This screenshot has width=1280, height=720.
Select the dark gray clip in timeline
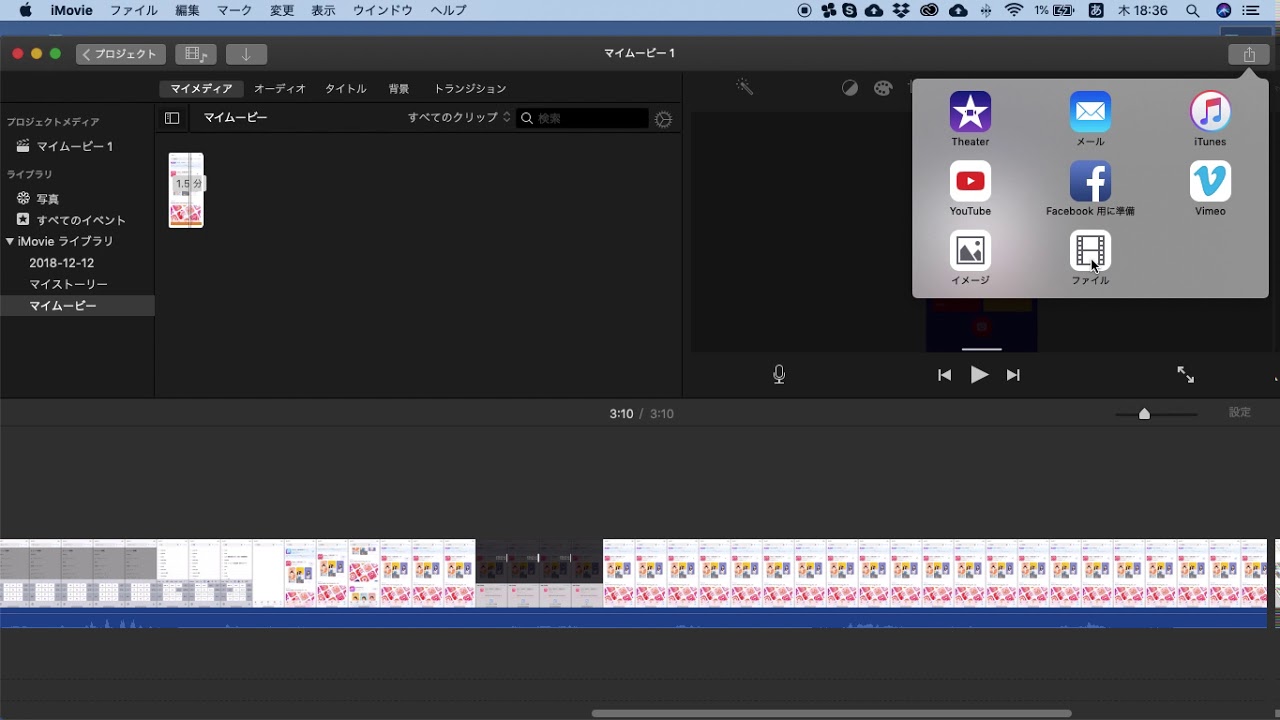point(539,573)
